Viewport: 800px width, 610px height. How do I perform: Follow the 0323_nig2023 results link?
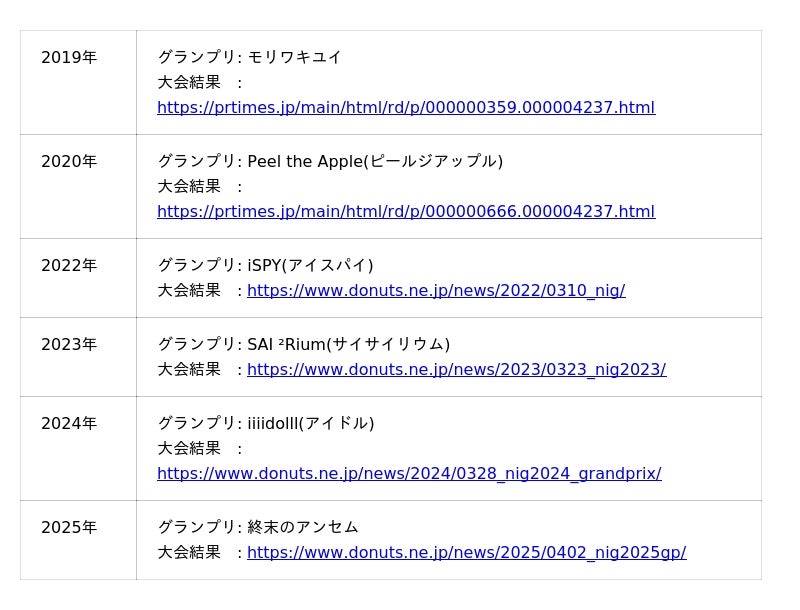tap(456, 370)
